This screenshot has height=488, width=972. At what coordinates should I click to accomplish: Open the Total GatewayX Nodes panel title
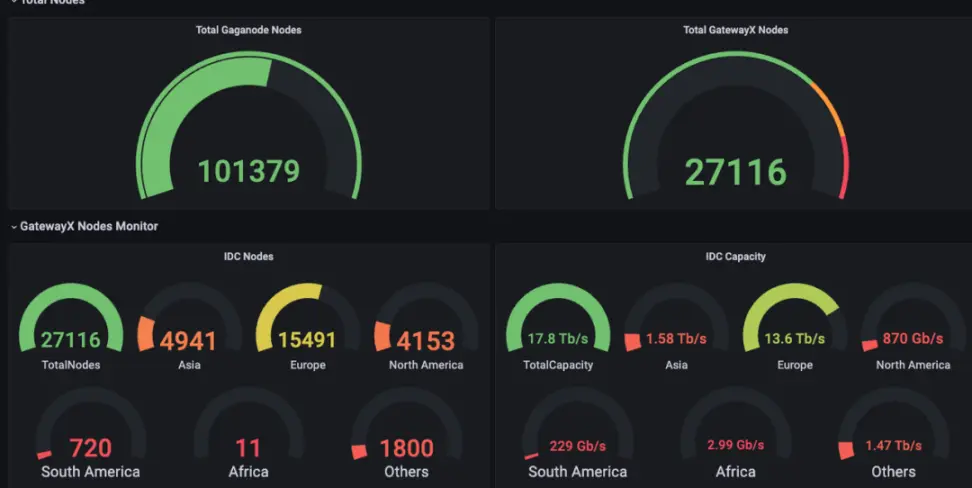point(735,30)
